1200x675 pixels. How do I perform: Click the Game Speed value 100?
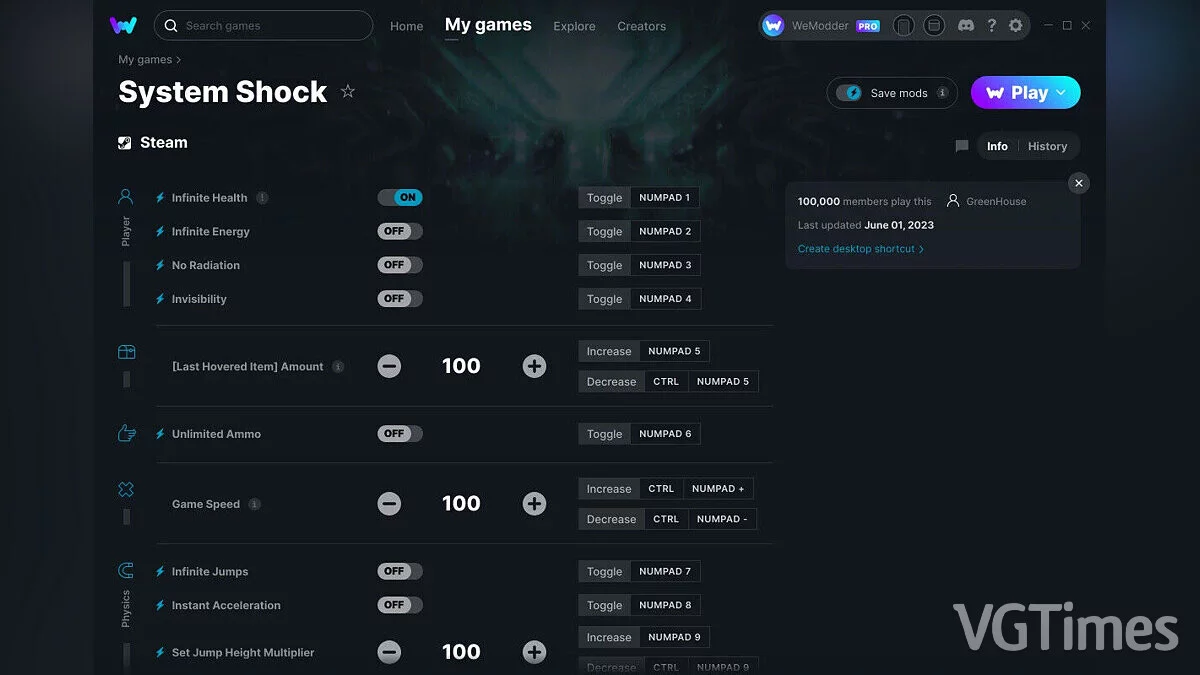(x=461, y=504)
